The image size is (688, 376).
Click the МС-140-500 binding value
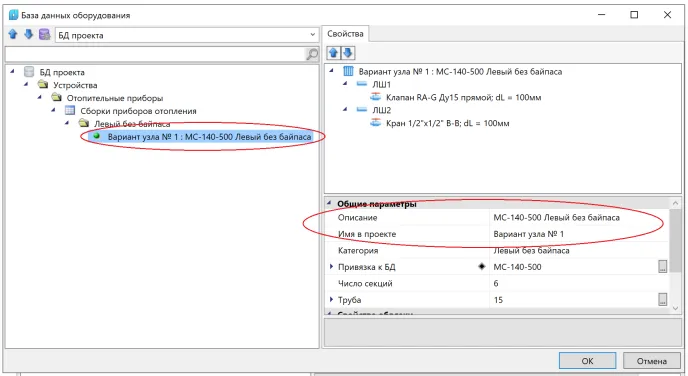click(x=517, y=267)
